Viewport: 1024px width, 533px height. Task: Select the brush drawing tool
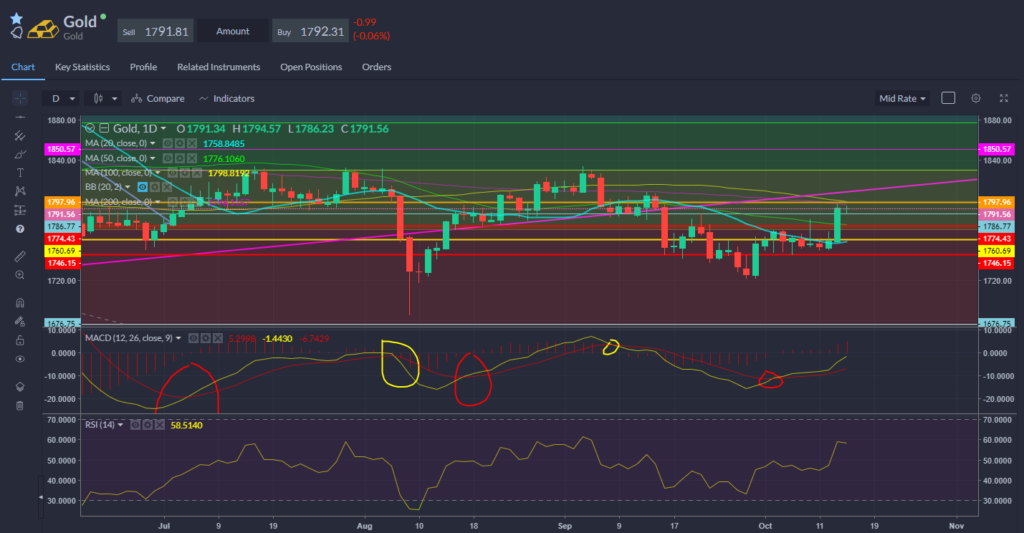[x=20, y=154]
